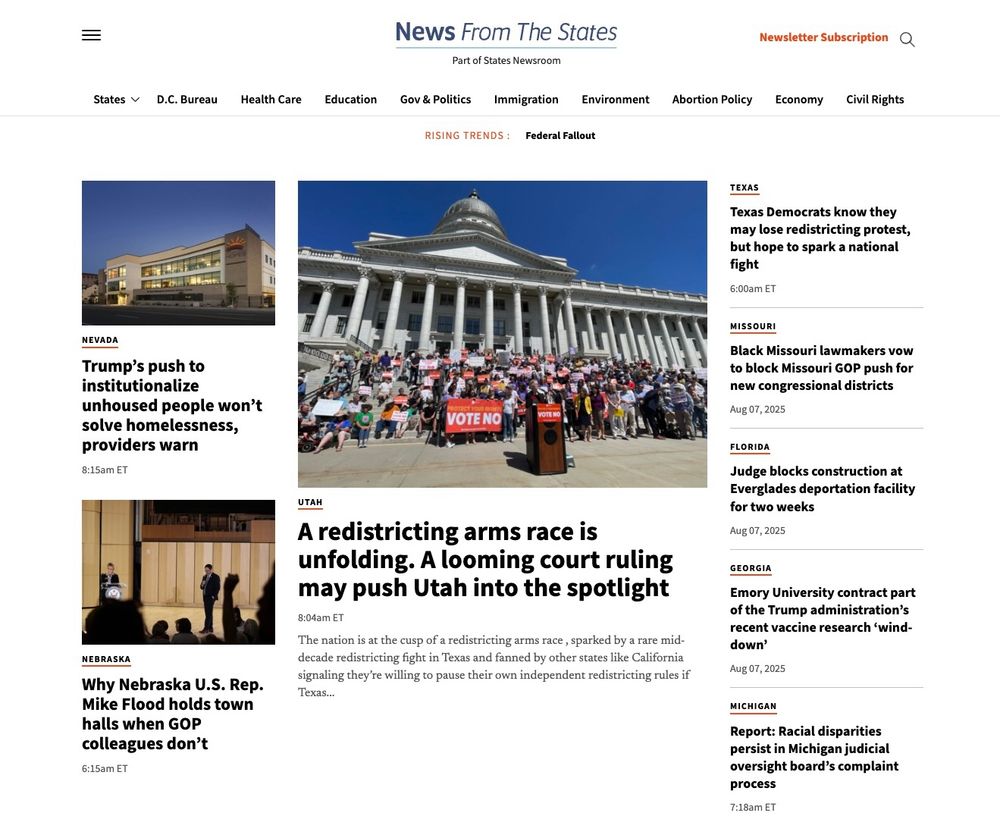Click the FLORIDA state tag
The image size is (1000, 817).
(x=750, y=447)
